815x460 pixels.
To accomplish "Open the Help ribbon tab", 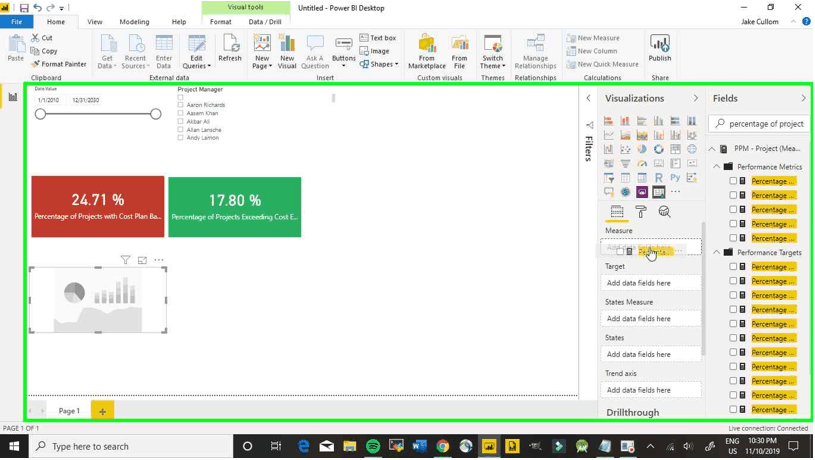I will coord(179,22).
